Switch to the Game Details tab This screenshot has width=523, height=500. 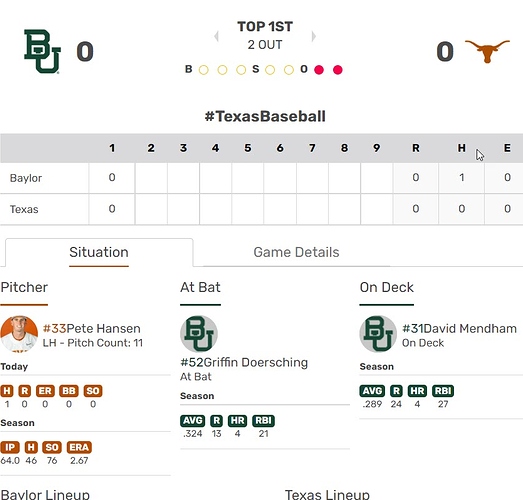(x=296, y=252)
